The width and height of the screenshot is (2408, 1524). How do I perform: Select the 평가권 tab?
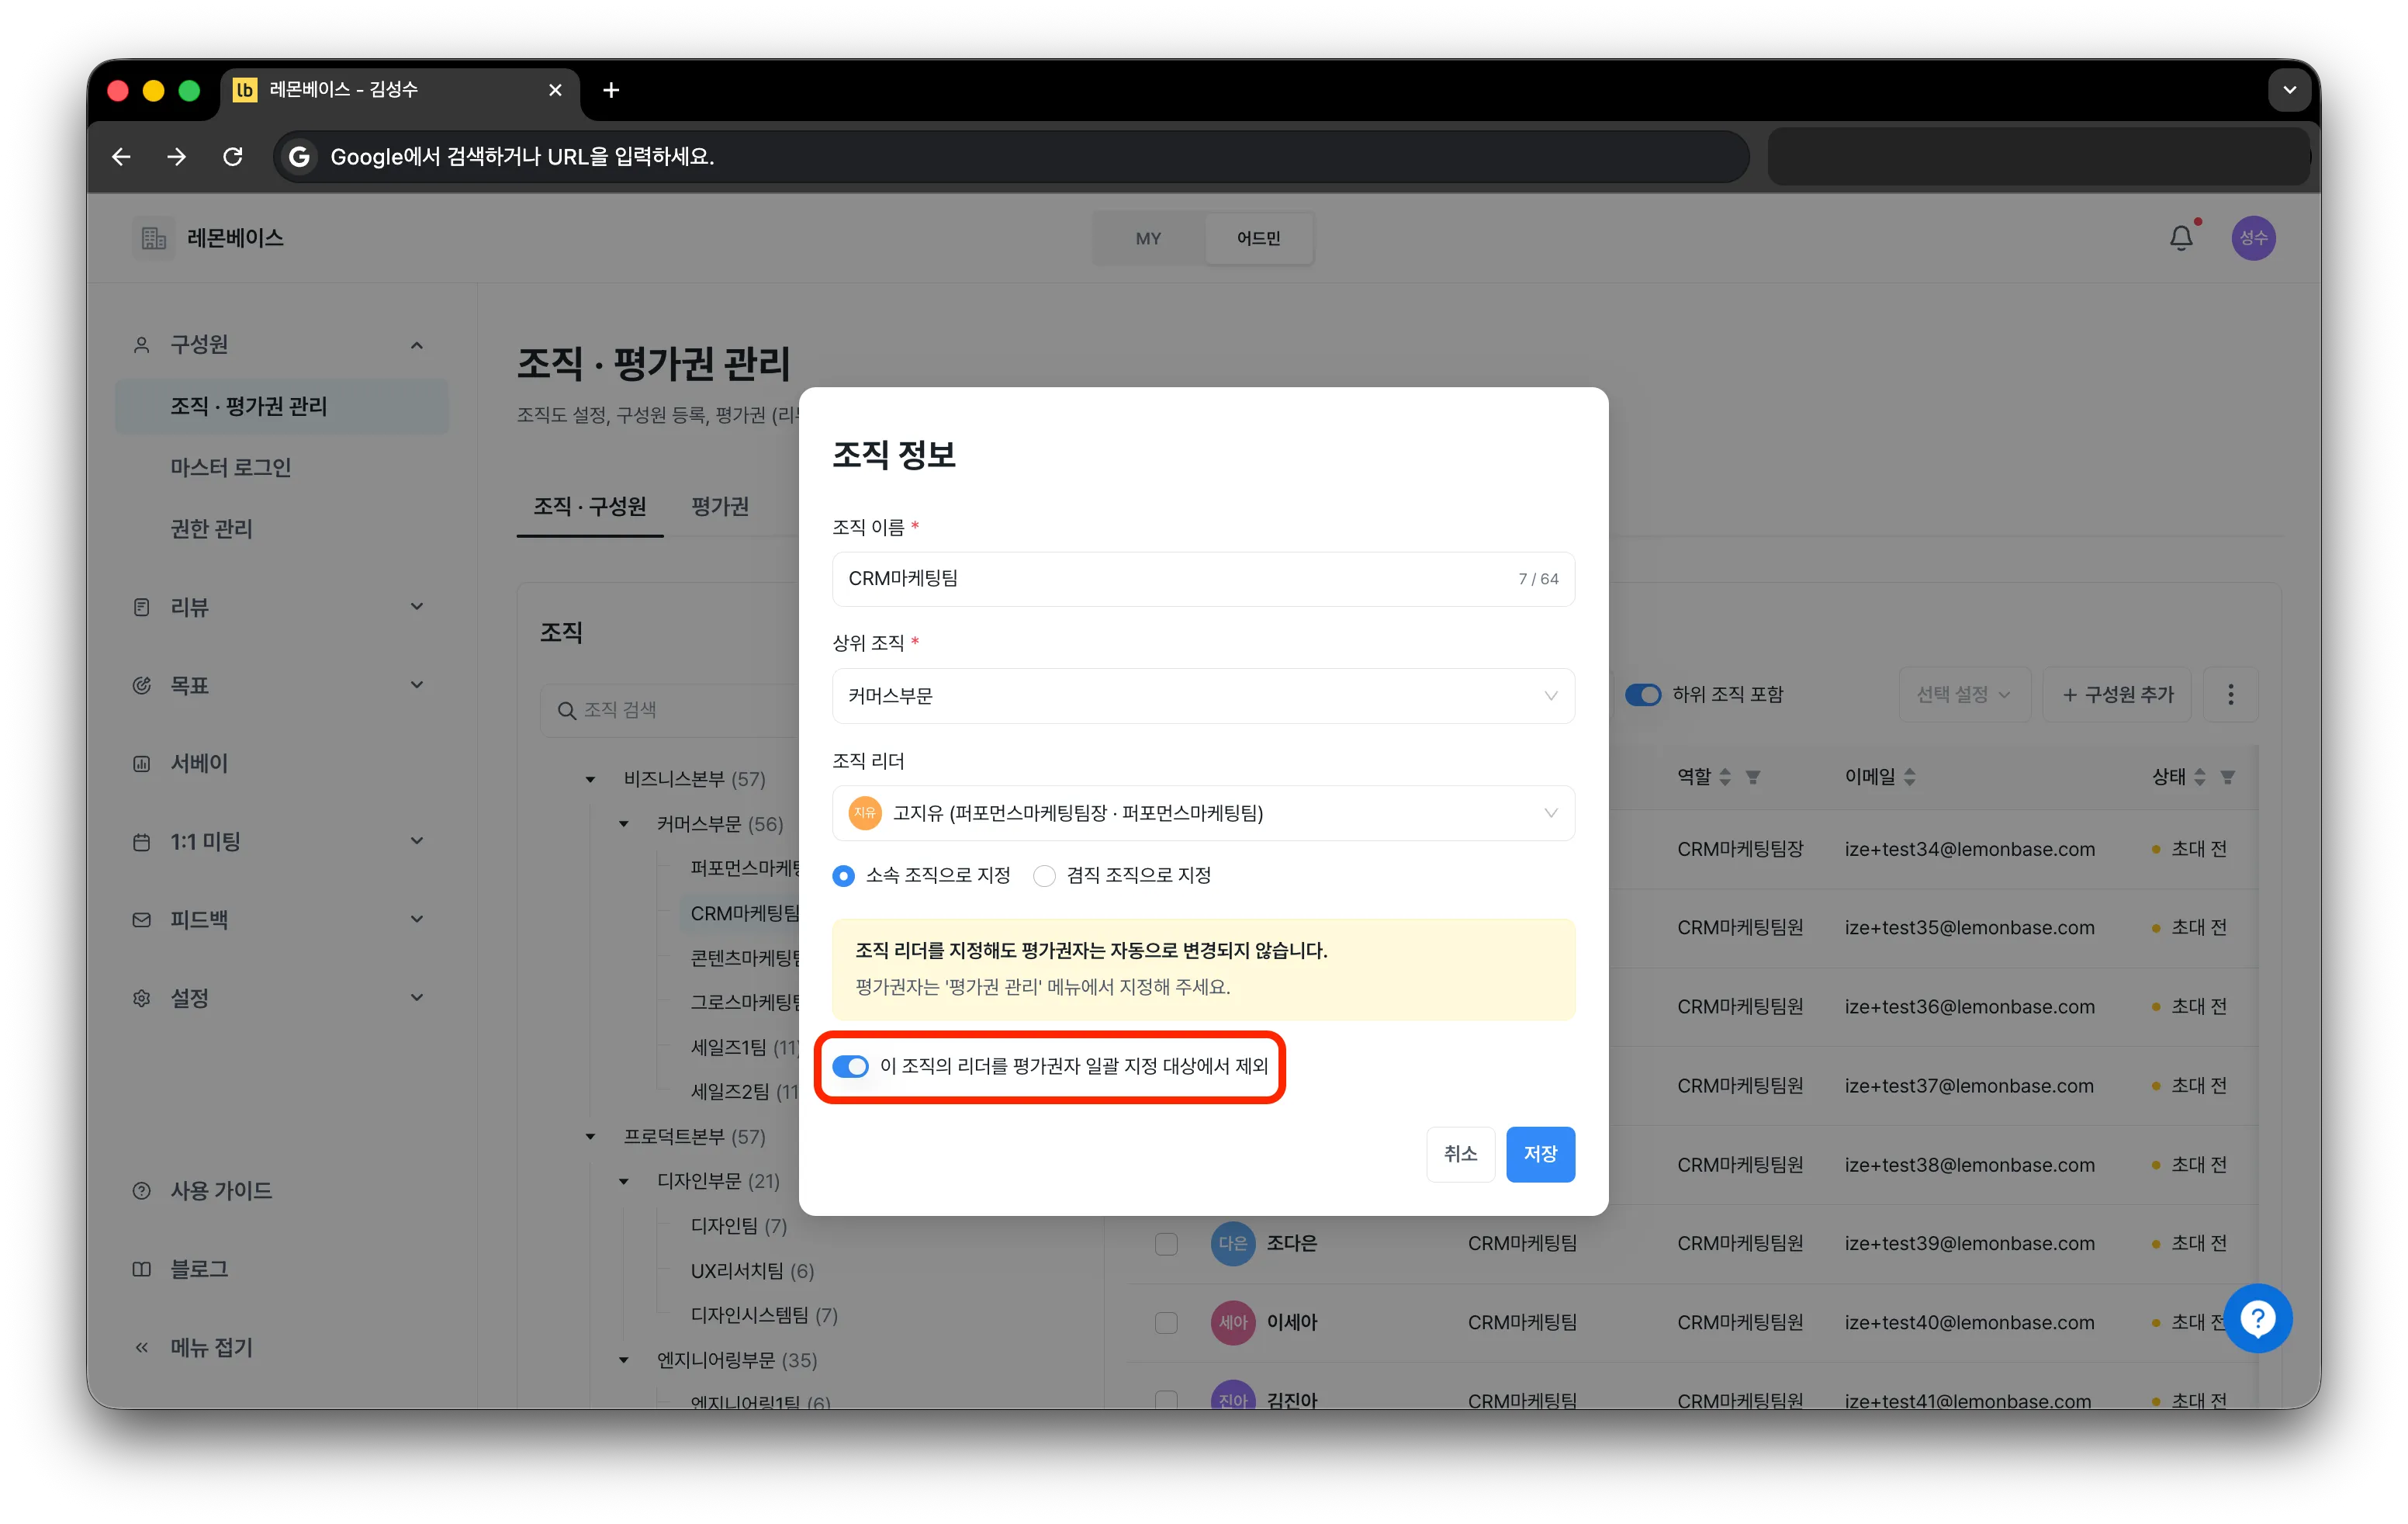[x=720, y=507]
